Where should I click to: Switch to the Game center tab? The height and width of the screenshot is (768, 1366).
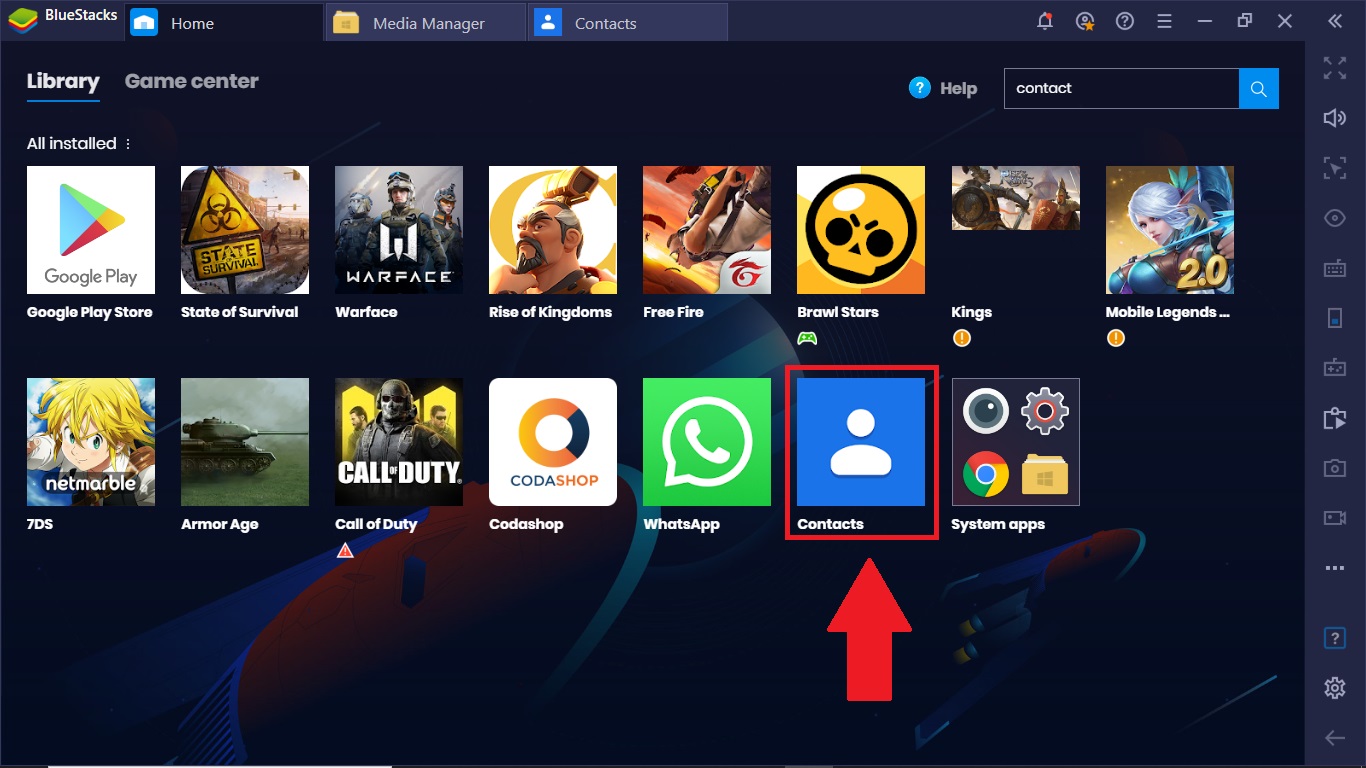(192, 82)
